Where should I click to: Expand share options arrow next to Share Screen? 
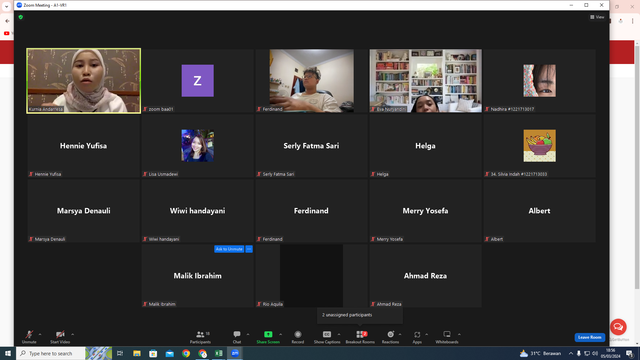click(x=280, y=334)
